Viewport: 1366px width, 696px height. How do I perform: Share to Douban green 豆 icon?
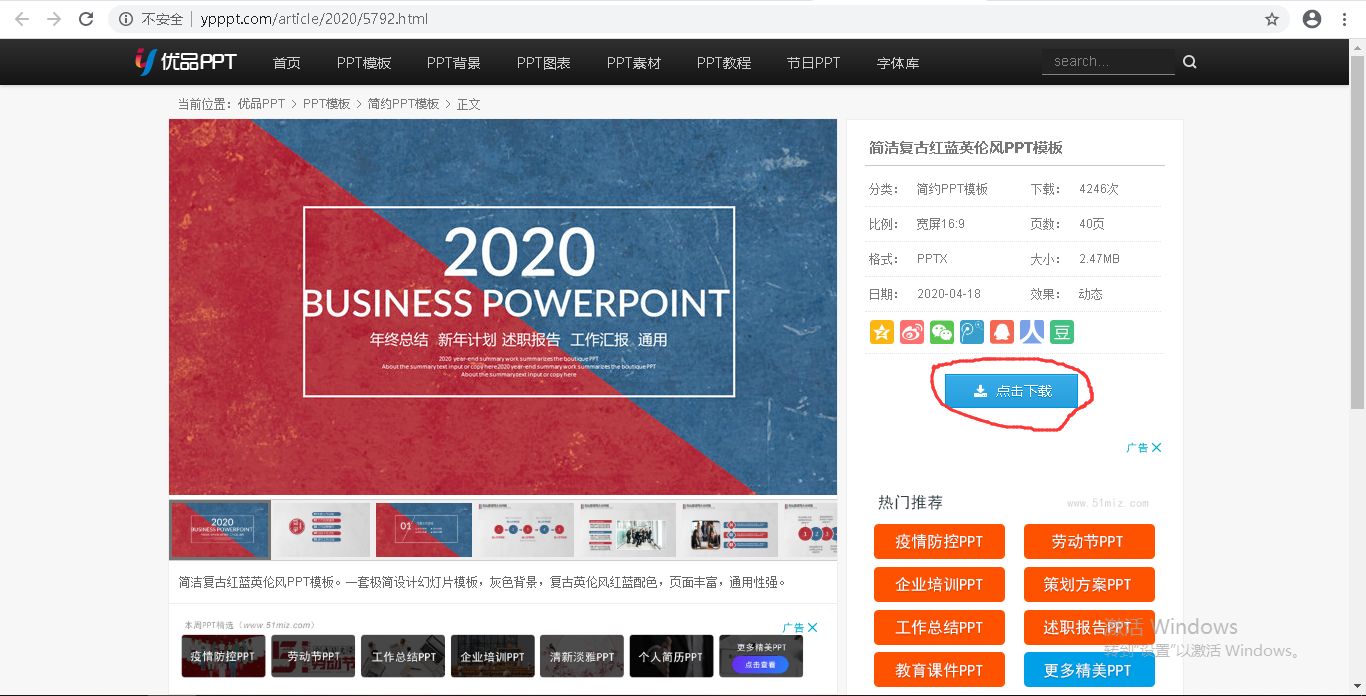(1061, 332)
